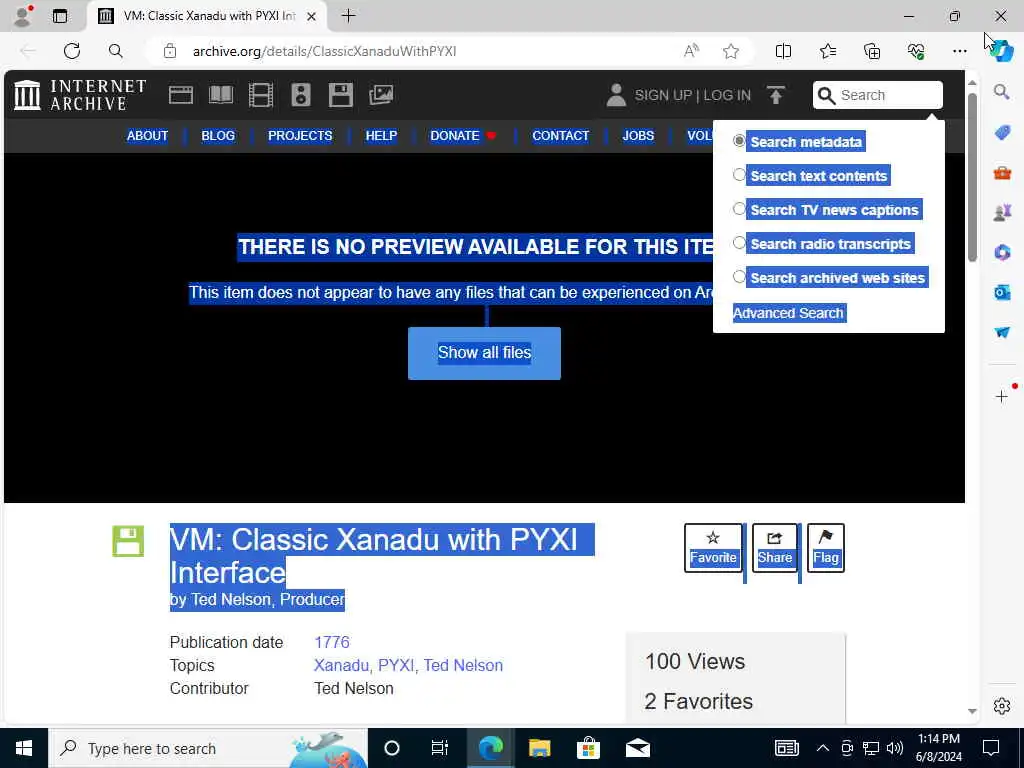The height and width of the screenshot is (768, 1024).
Task: Click the green software floppy icon beside title
Action: click(128, 541)
